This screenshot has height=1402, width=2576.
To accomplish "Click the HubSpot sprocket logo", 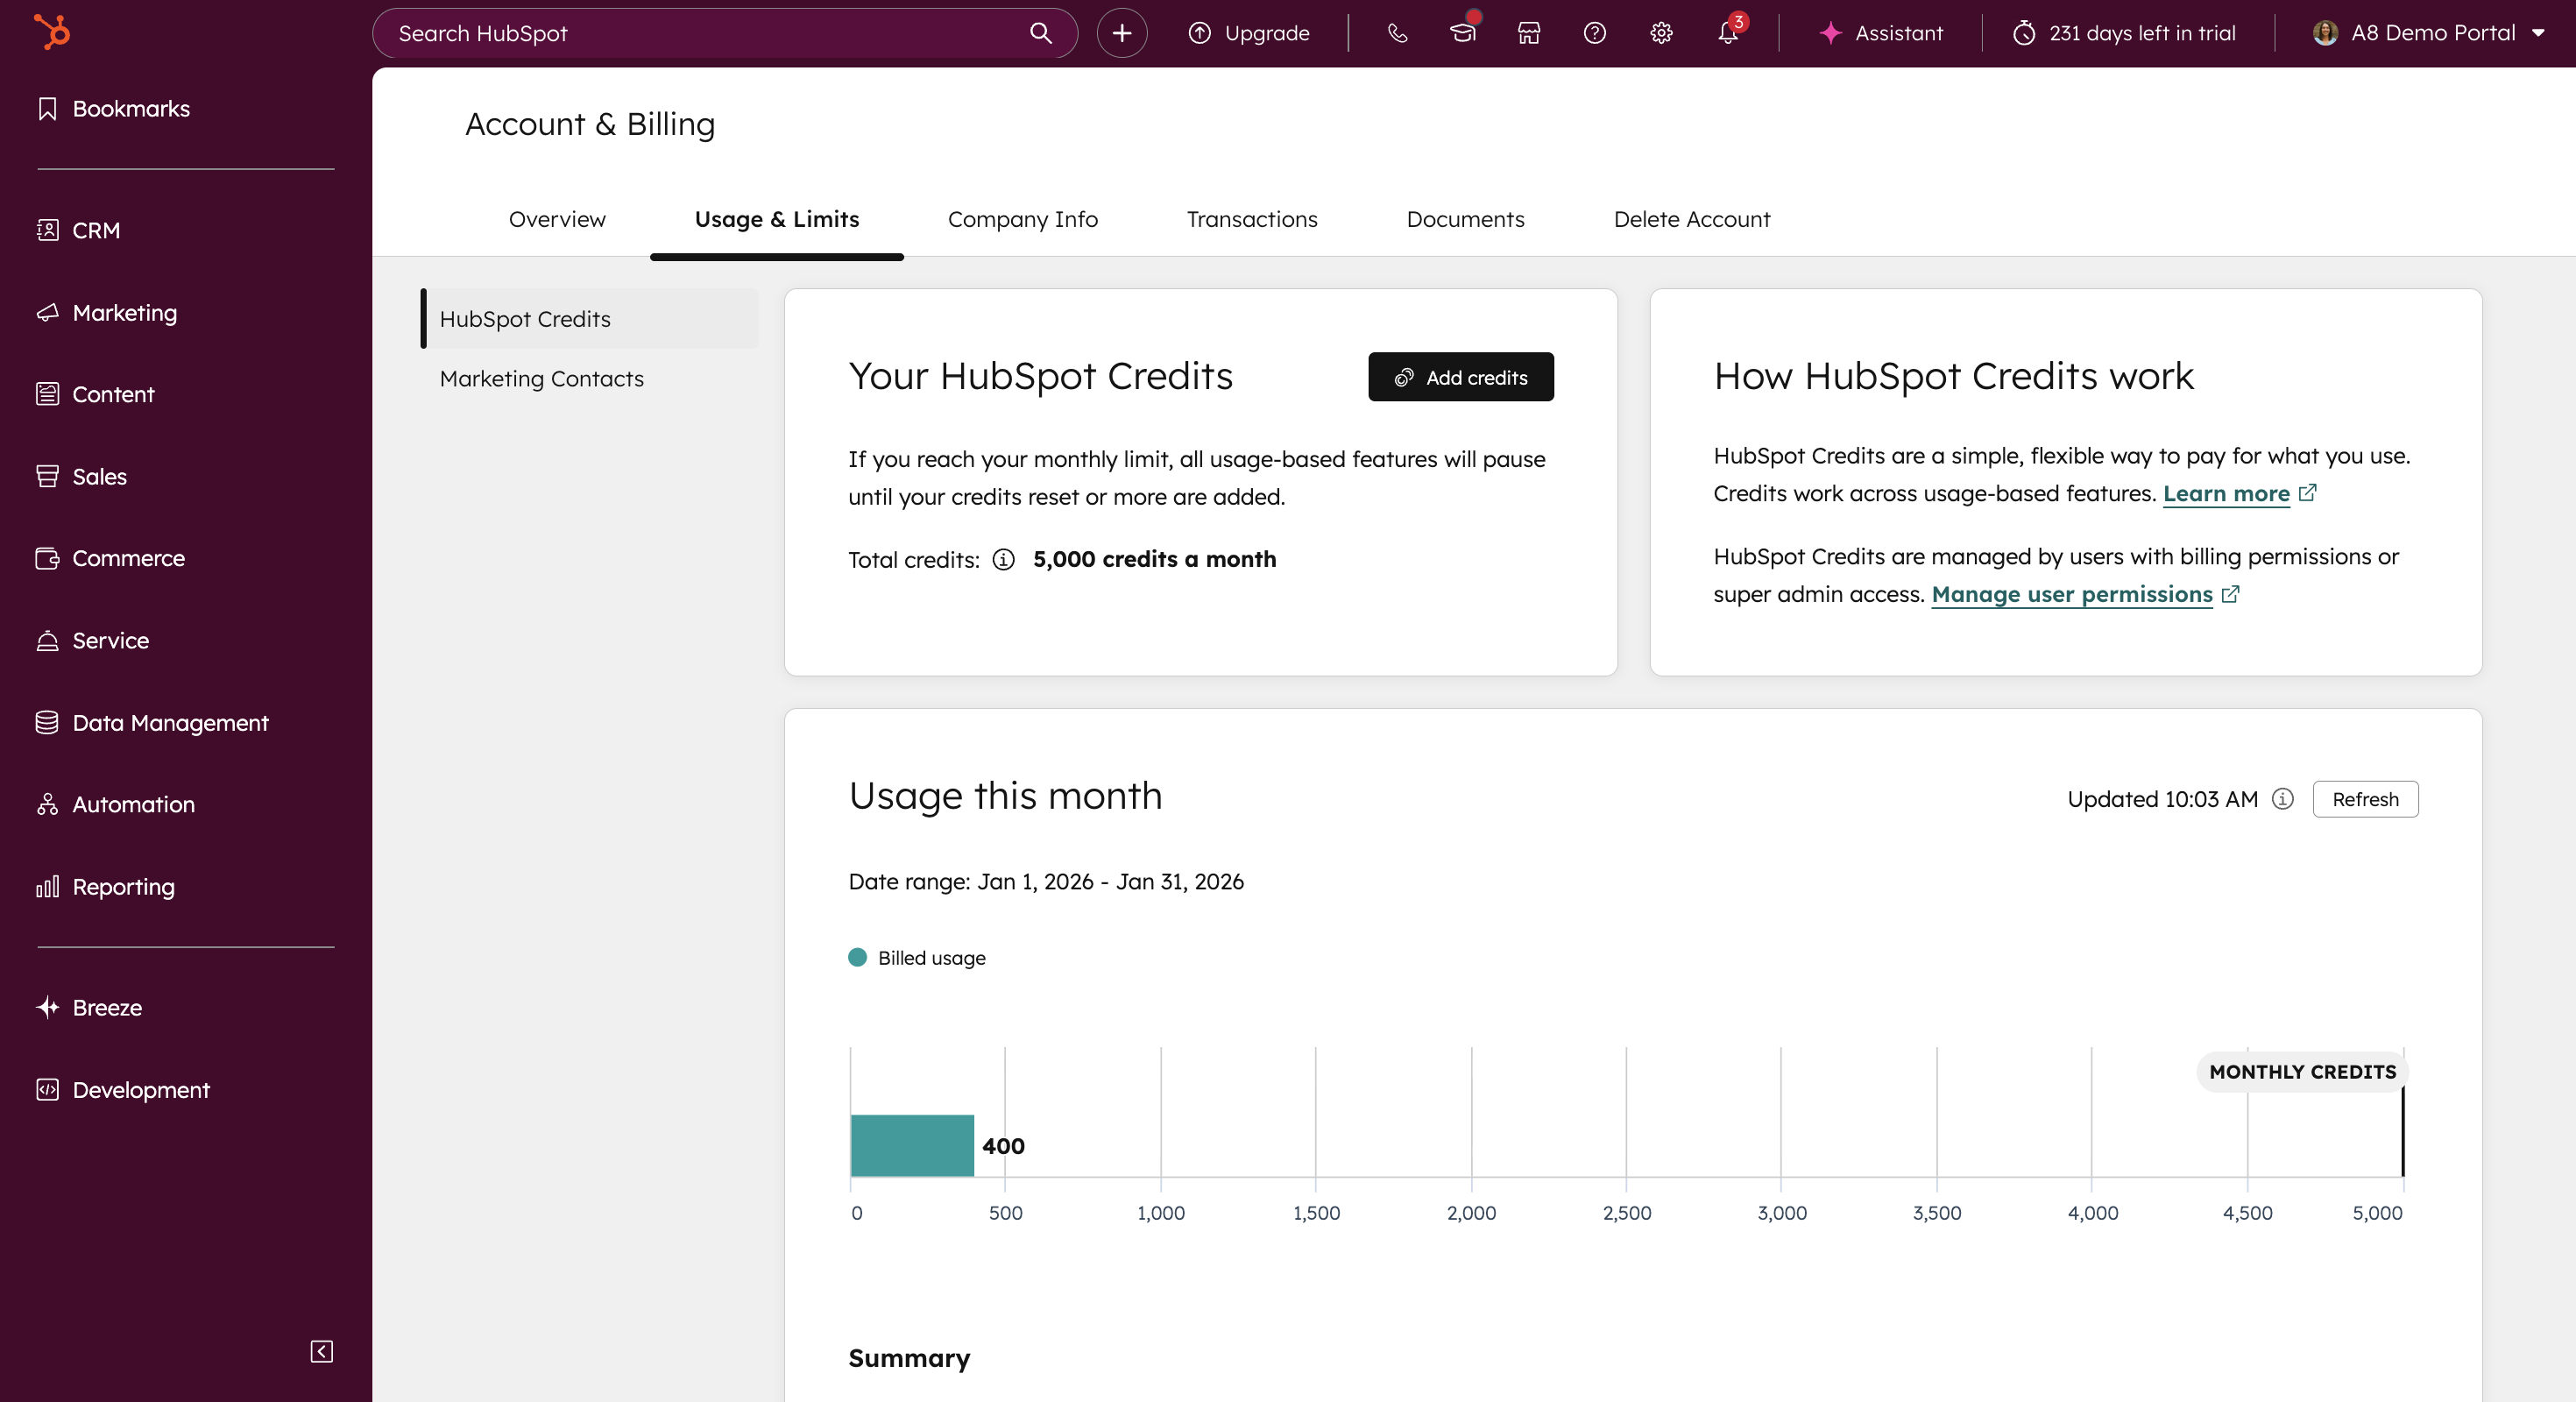I will click(52, 32).
